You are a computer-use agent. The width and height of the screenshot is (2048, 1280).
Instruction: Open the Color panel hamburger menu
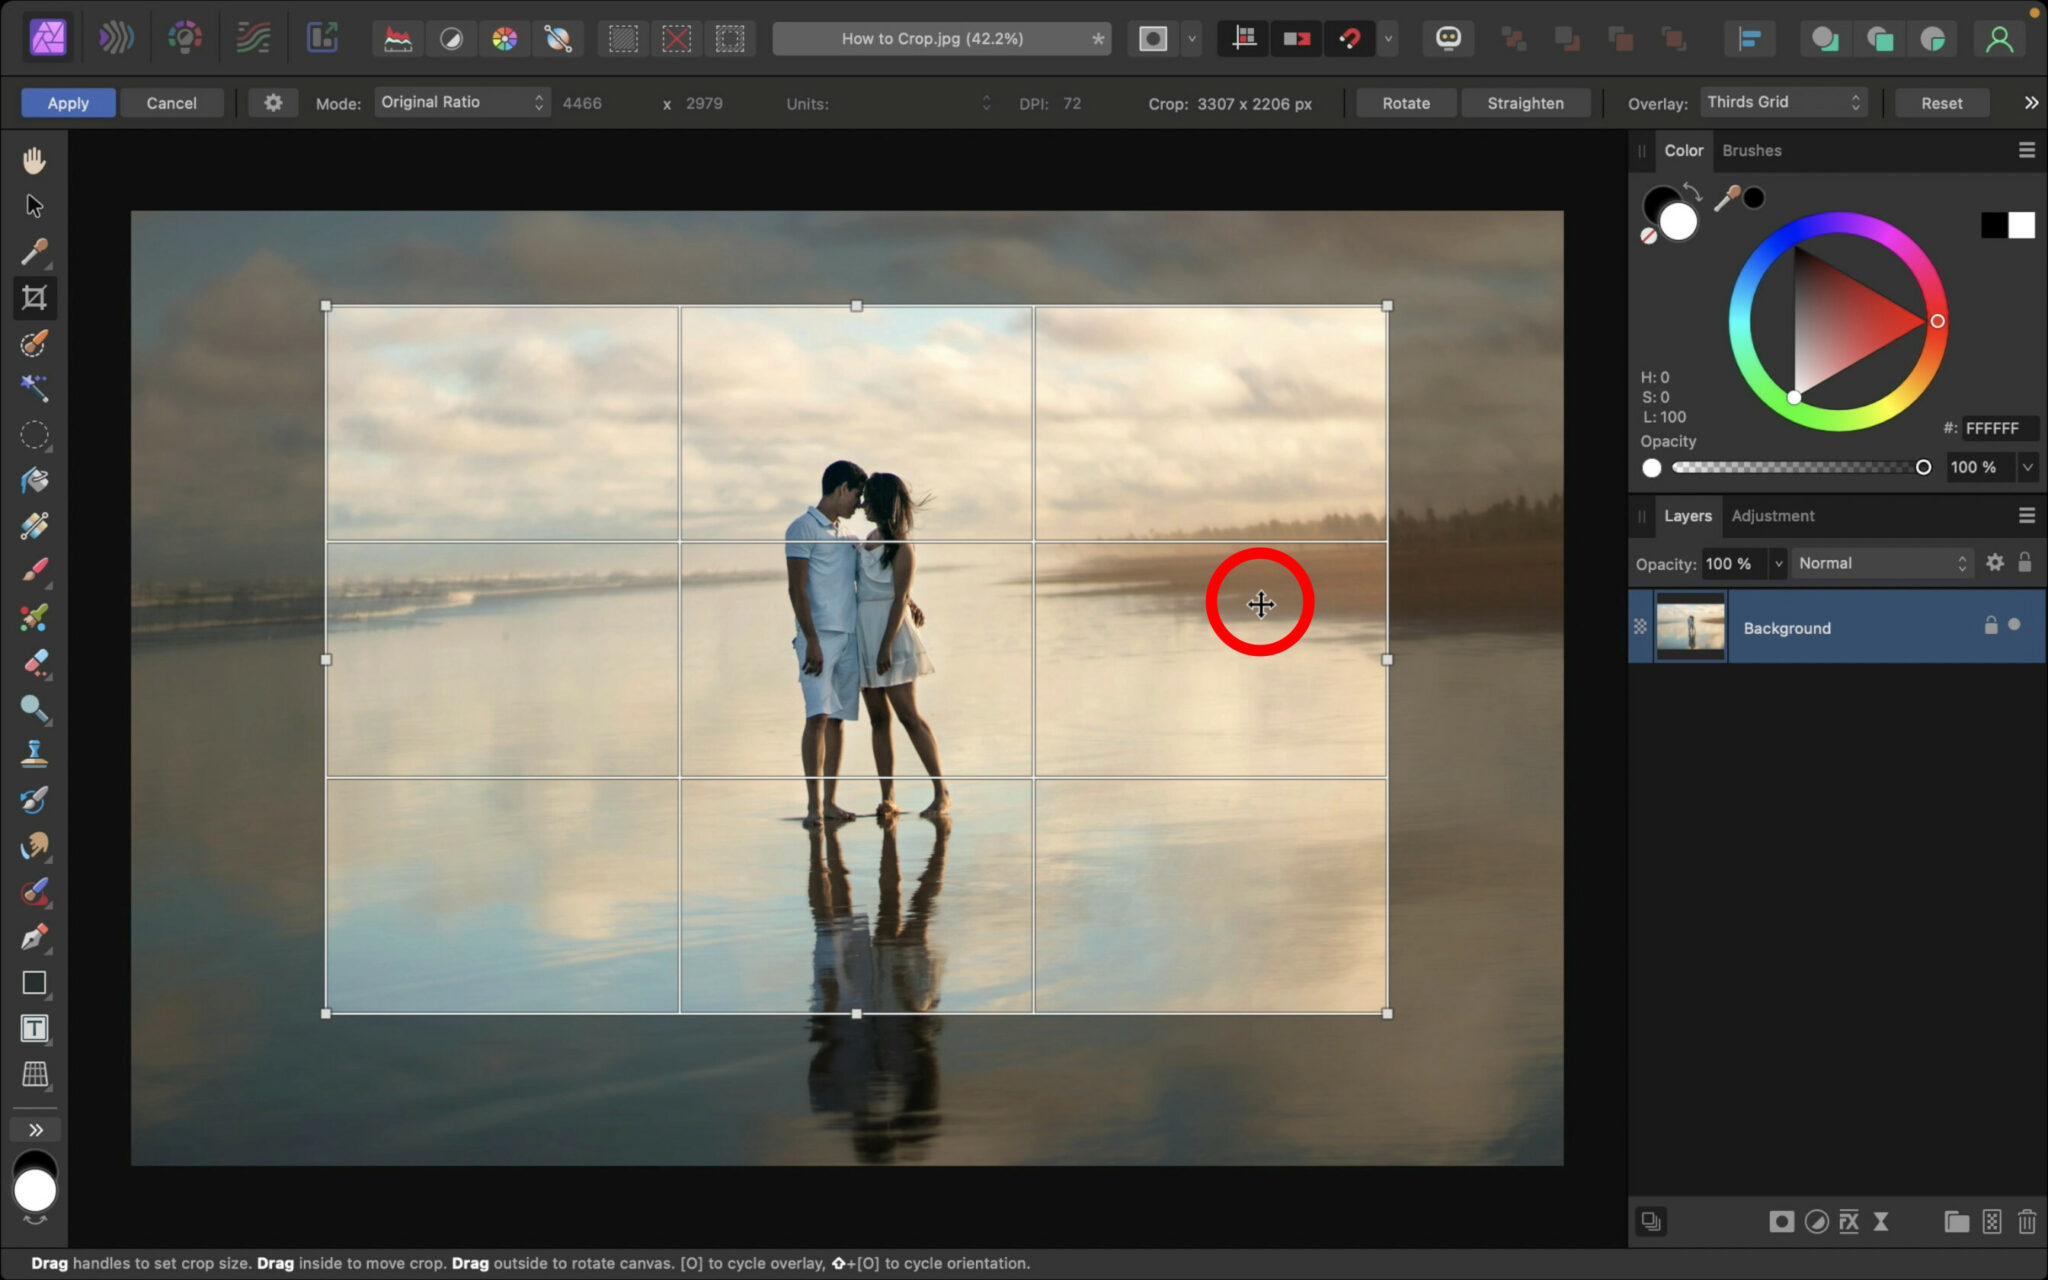(2026, 150)
